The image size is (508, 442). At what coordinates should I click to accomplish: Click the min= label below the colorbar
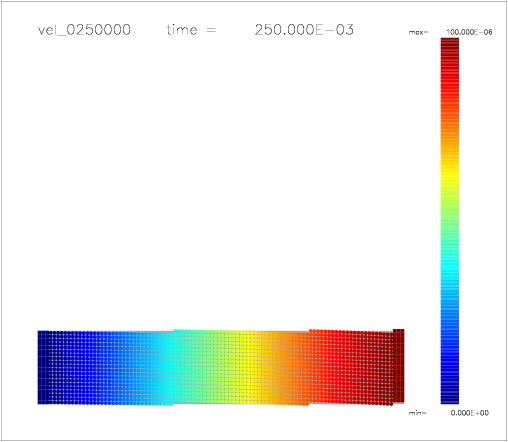418,413
